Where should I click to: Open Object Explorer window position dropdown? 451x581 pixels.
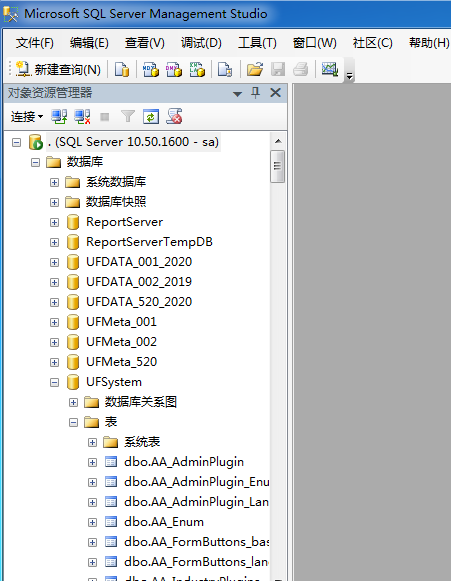(237, 94)
